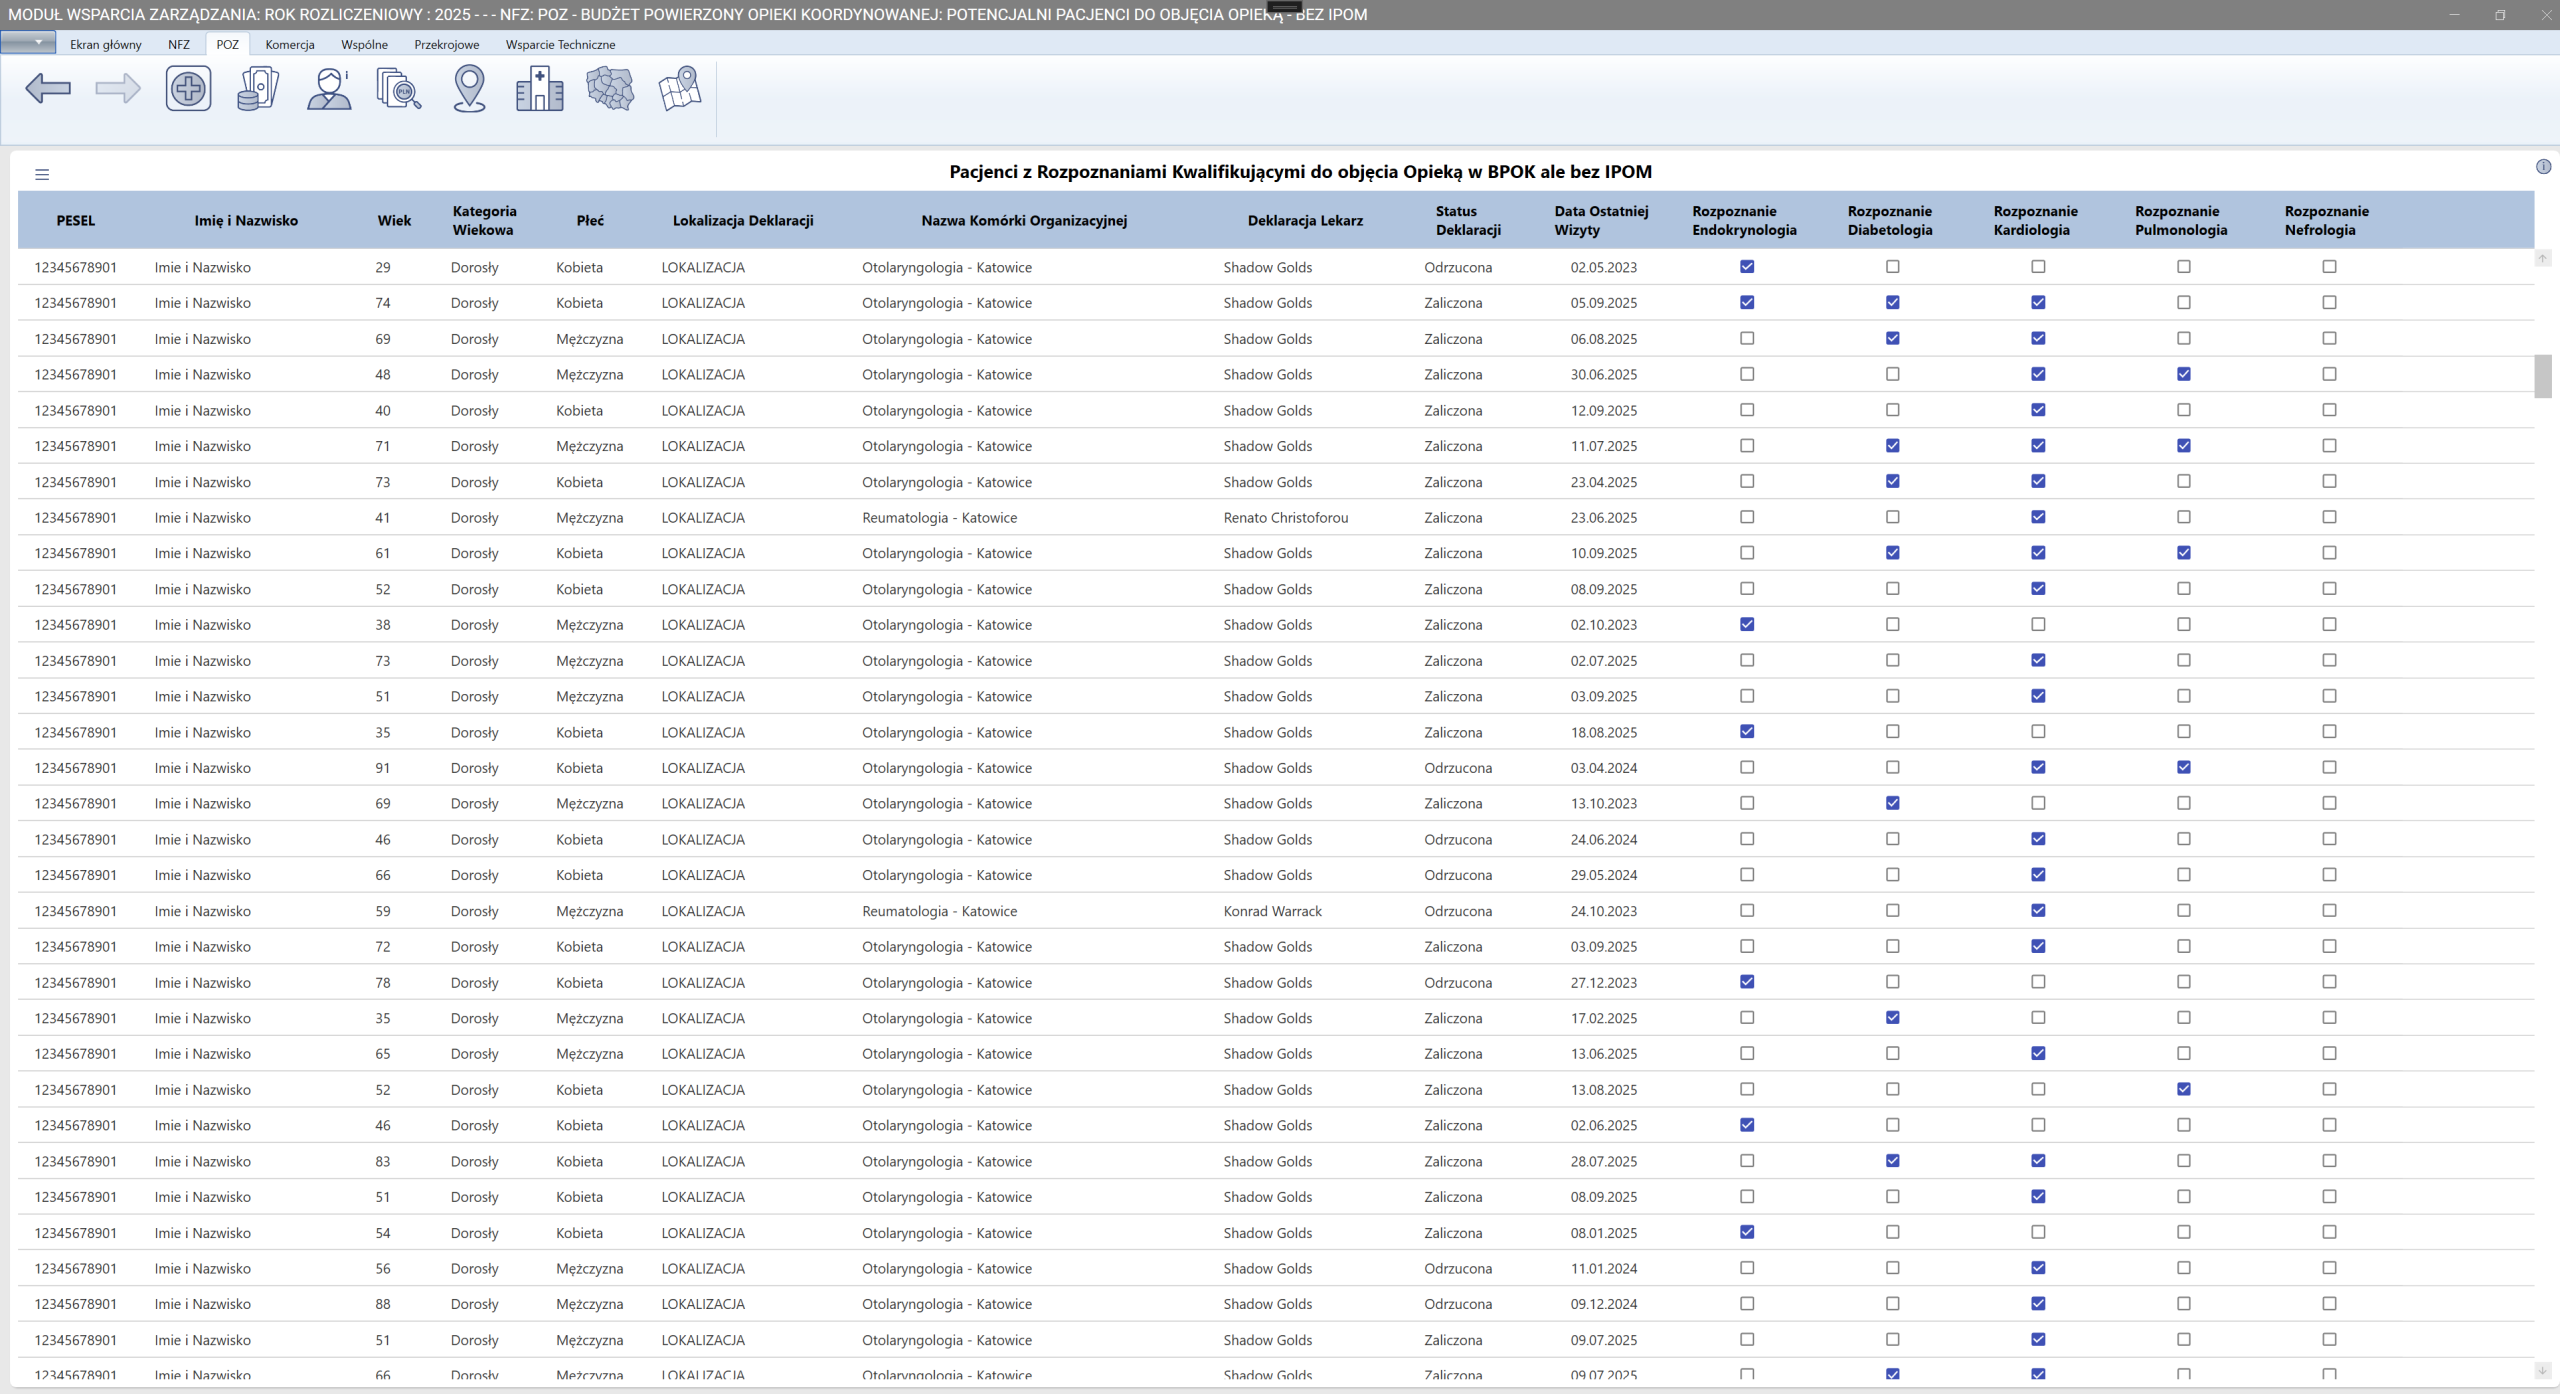Screen dimensions: 2560x1394
Task: Go back with the left arrow icon
Action: click(48, 89)
